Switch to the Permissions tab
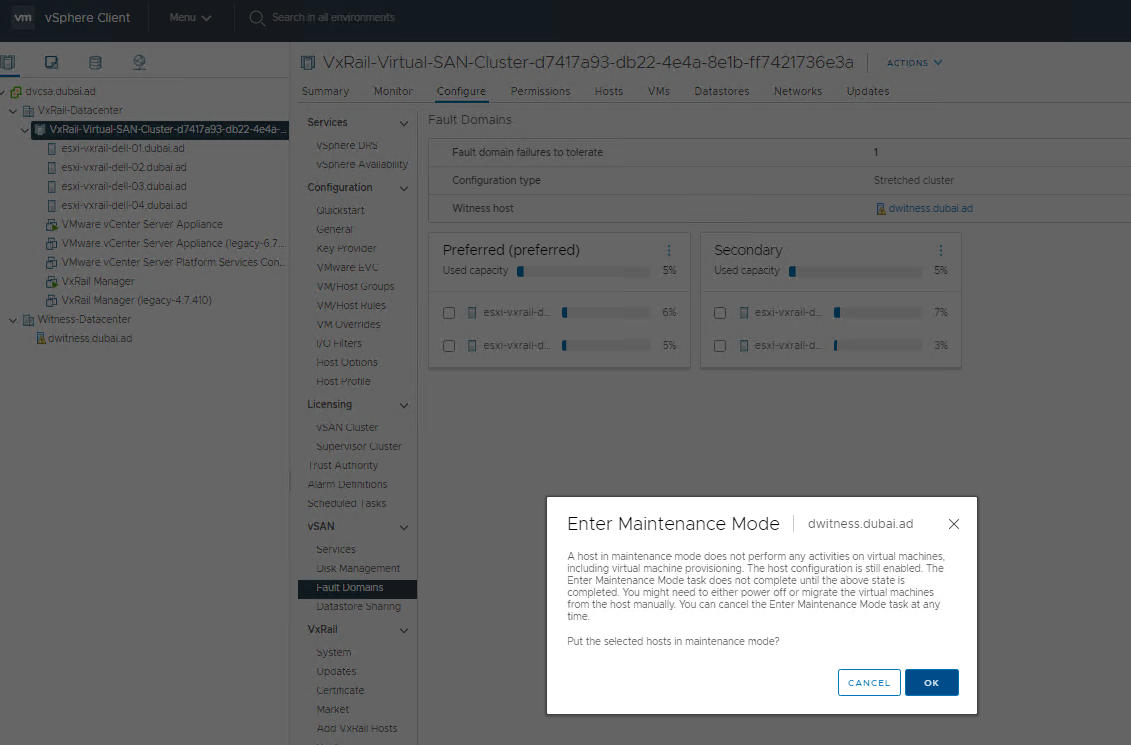1131x745 pixels. (x=540, y=92)
